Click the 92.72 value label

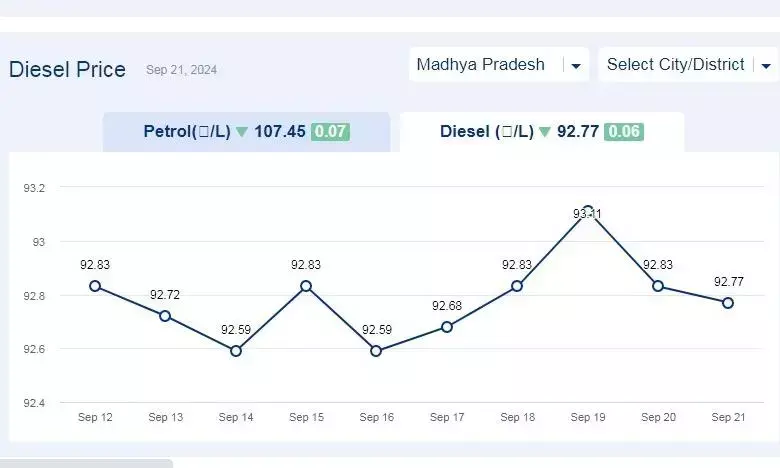tap(165, 295)
